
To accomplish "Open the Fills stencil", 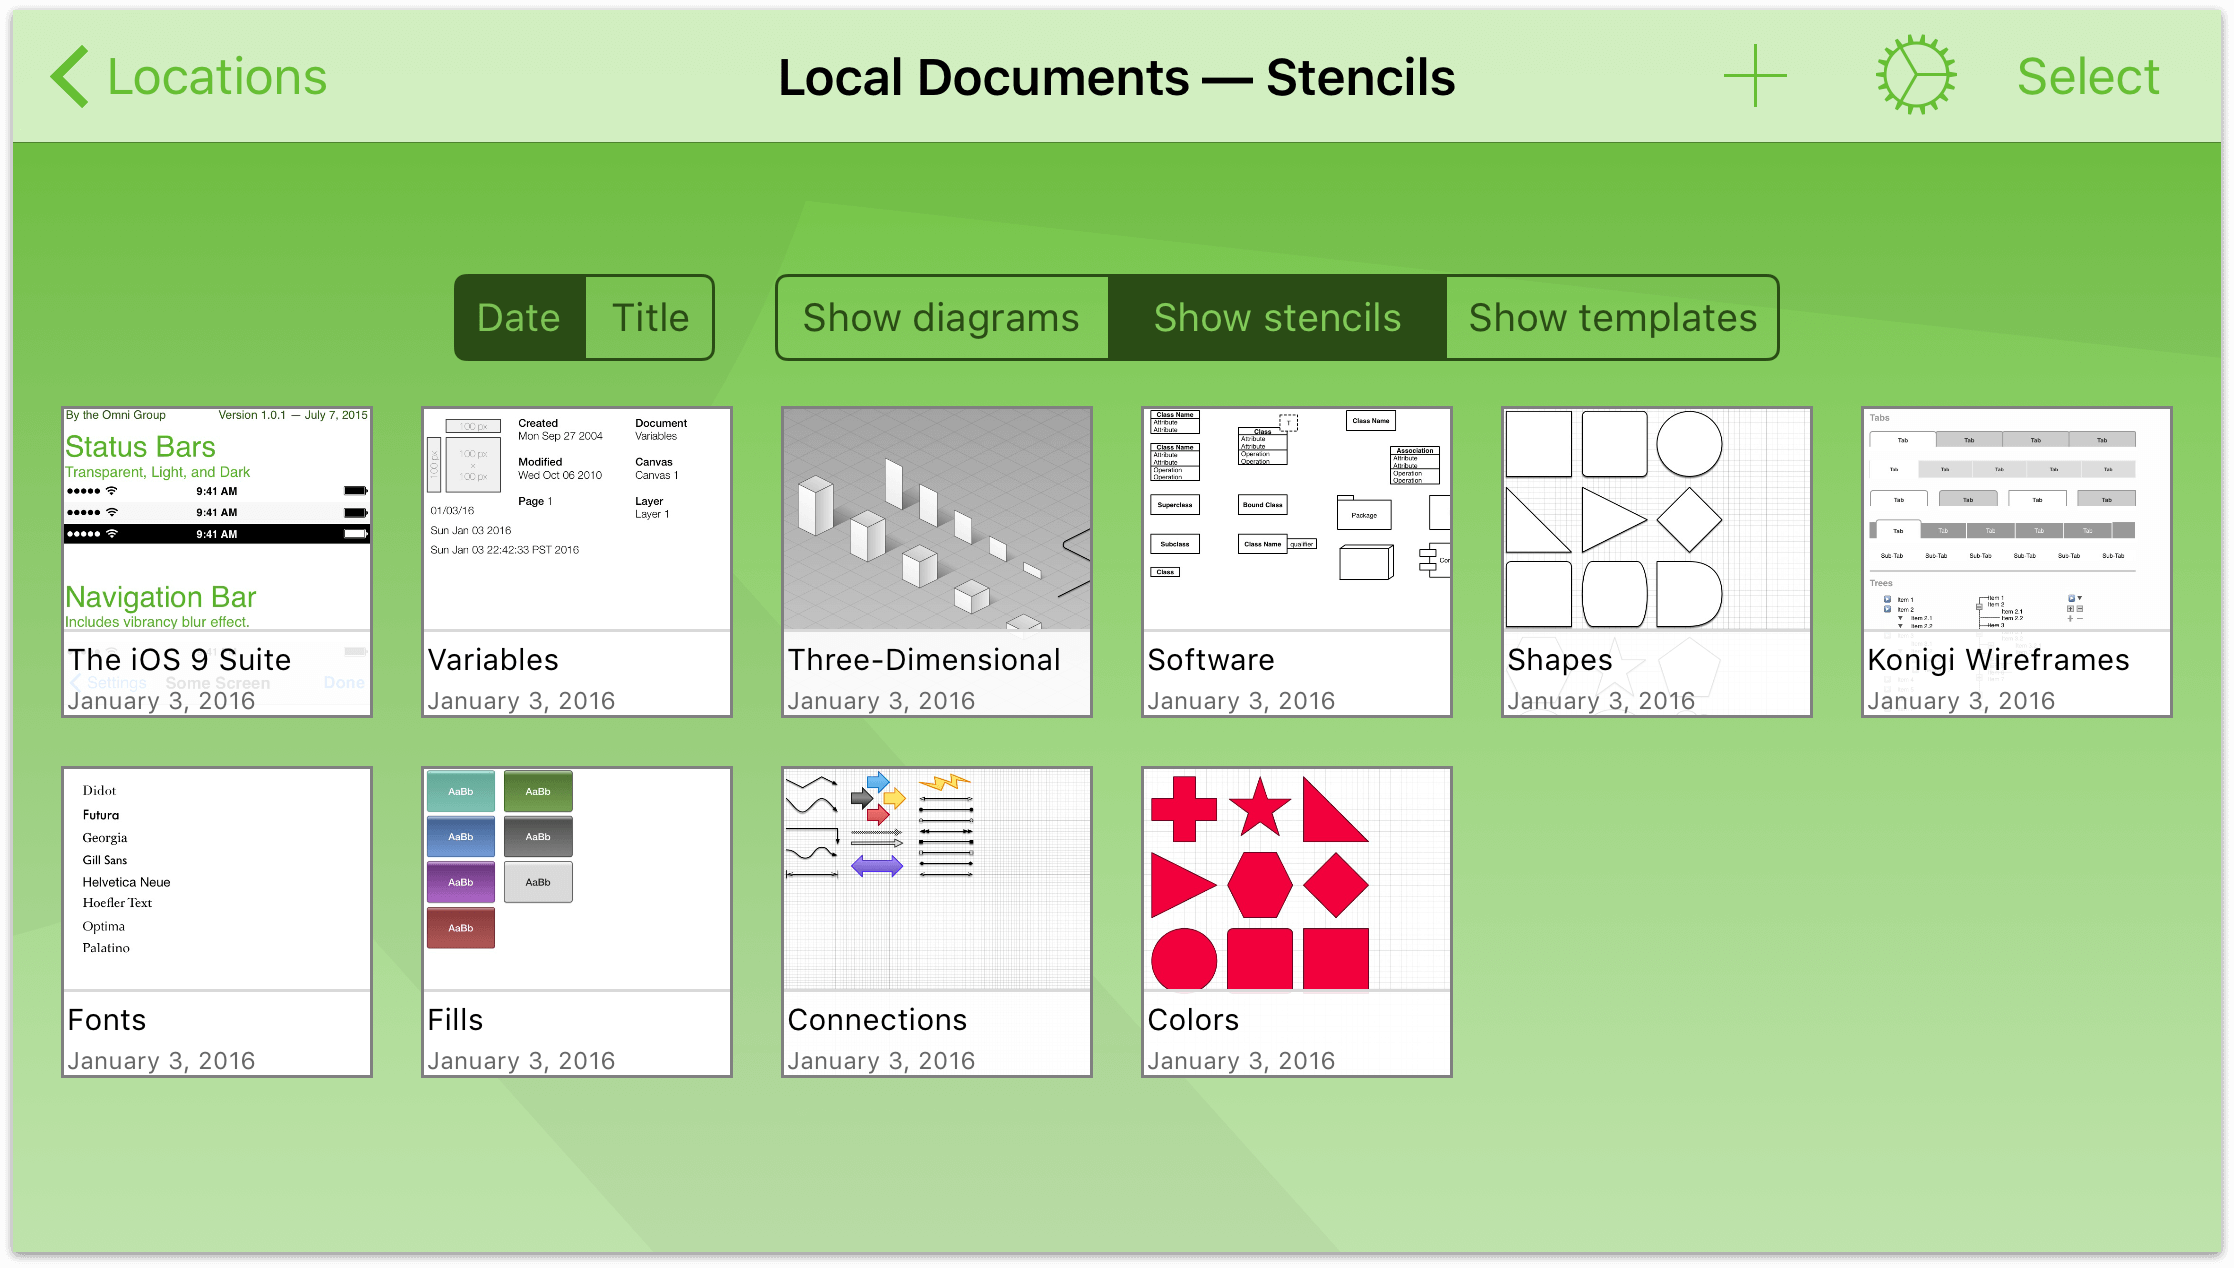I will tap(577, 921).
